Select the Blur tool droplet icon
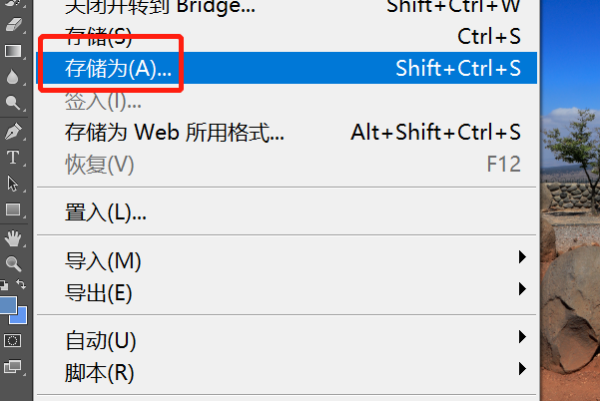 coord(13,77)
